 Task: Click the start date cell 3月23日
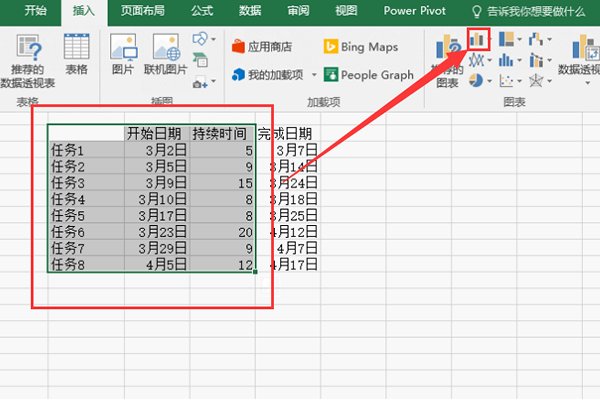click(157, 232)
